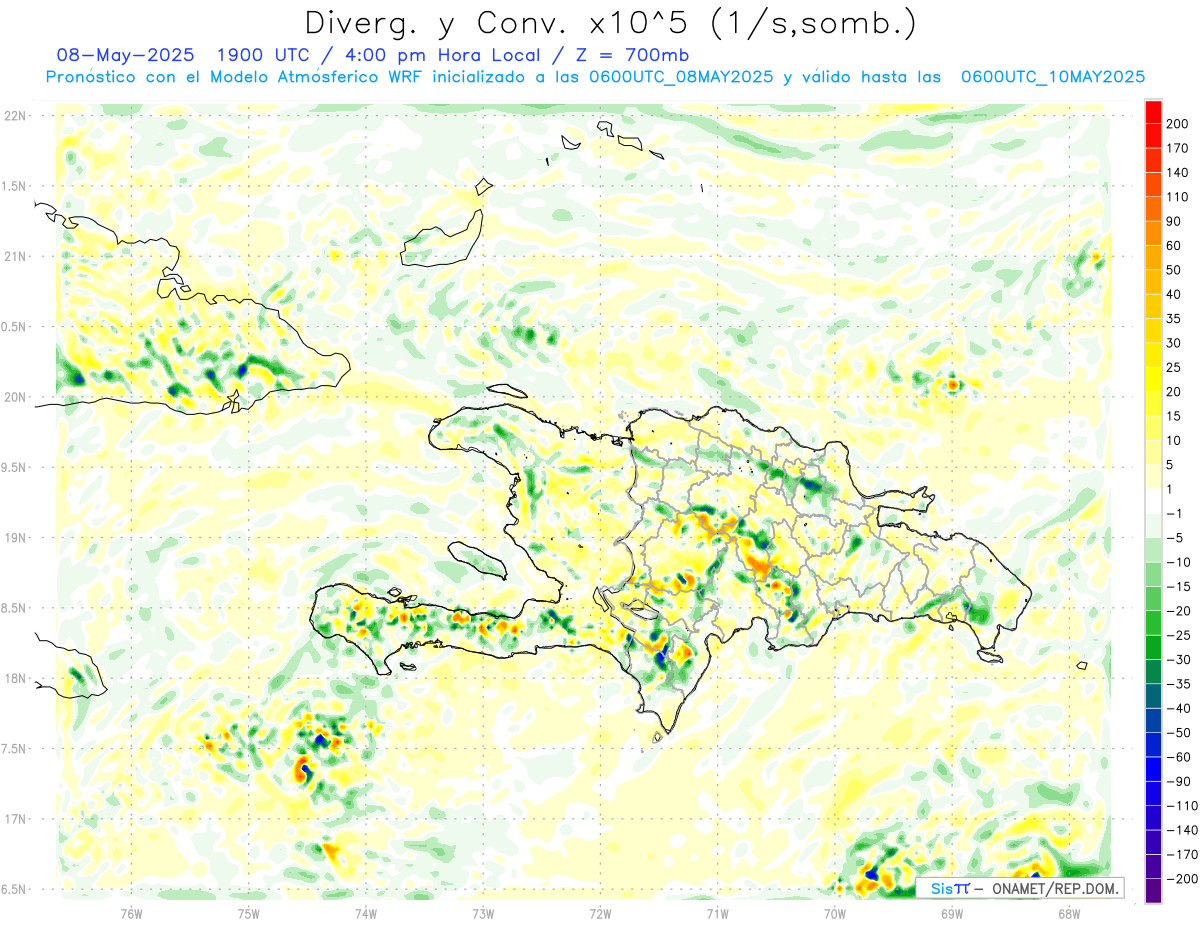
Task: Click the '0.5N' latitude label
Action: 14,327
